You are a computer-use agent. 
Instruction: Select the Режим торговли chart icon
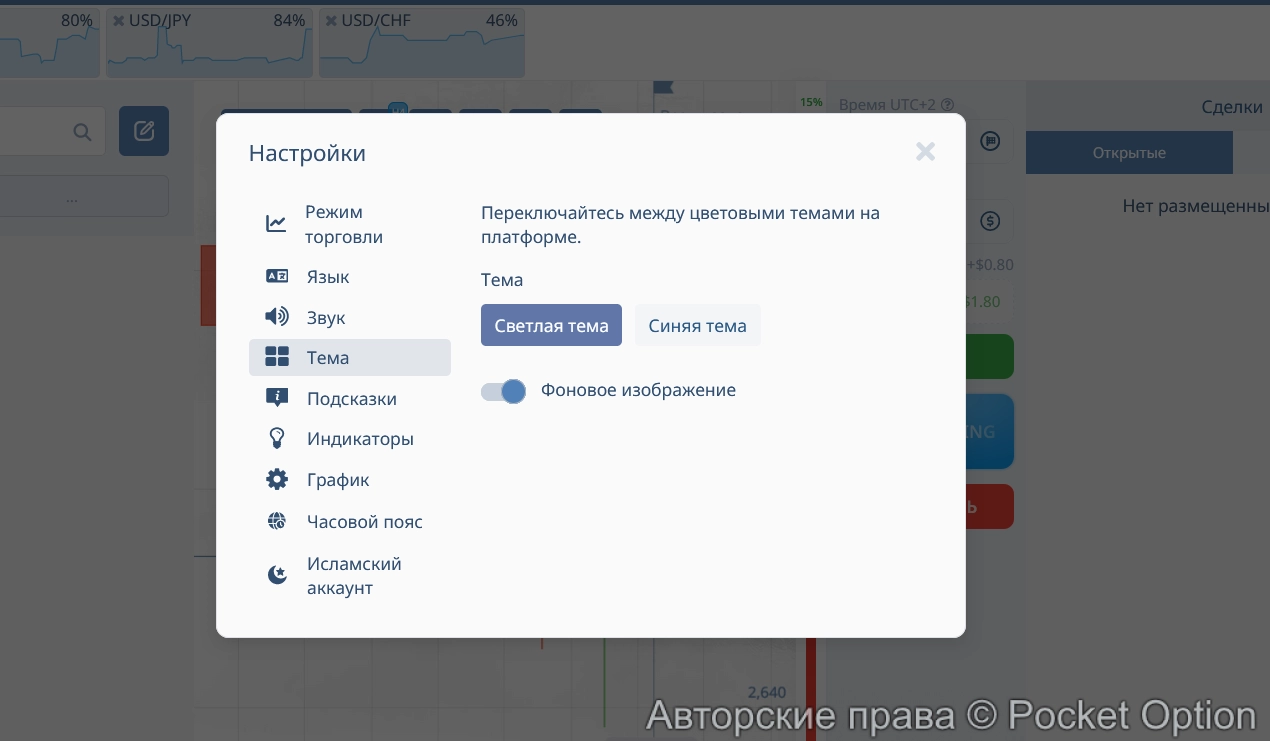tap(277, 223)
